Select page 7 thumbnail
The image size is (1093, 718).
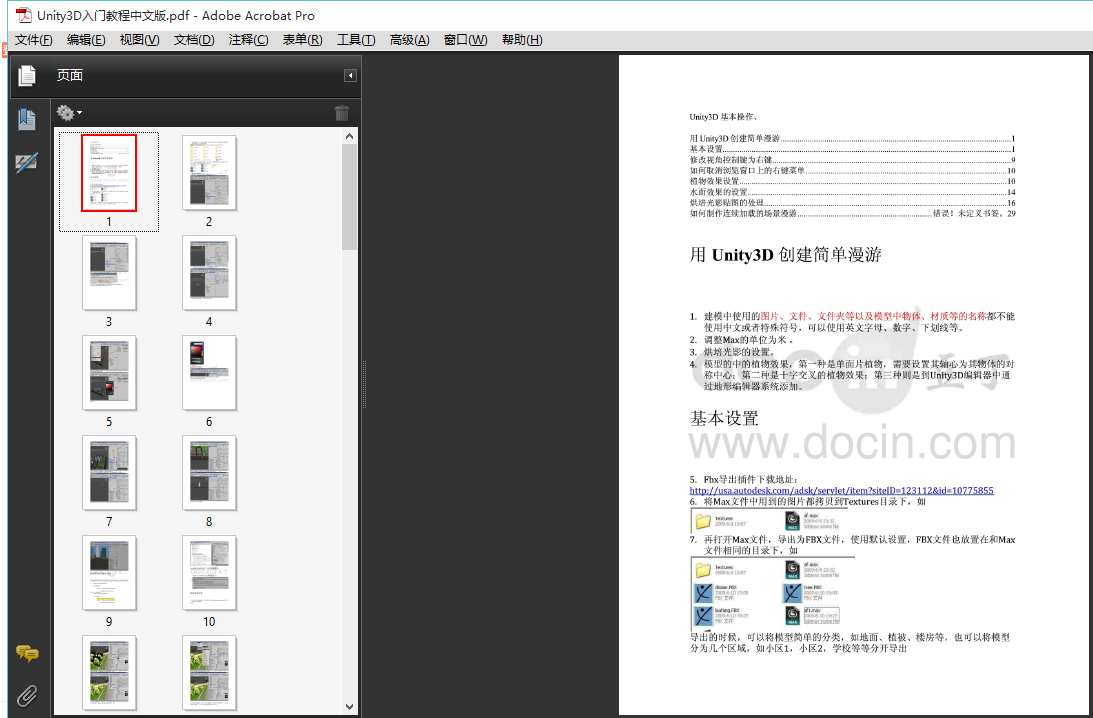pyautogui.click(x=109, y=473)
